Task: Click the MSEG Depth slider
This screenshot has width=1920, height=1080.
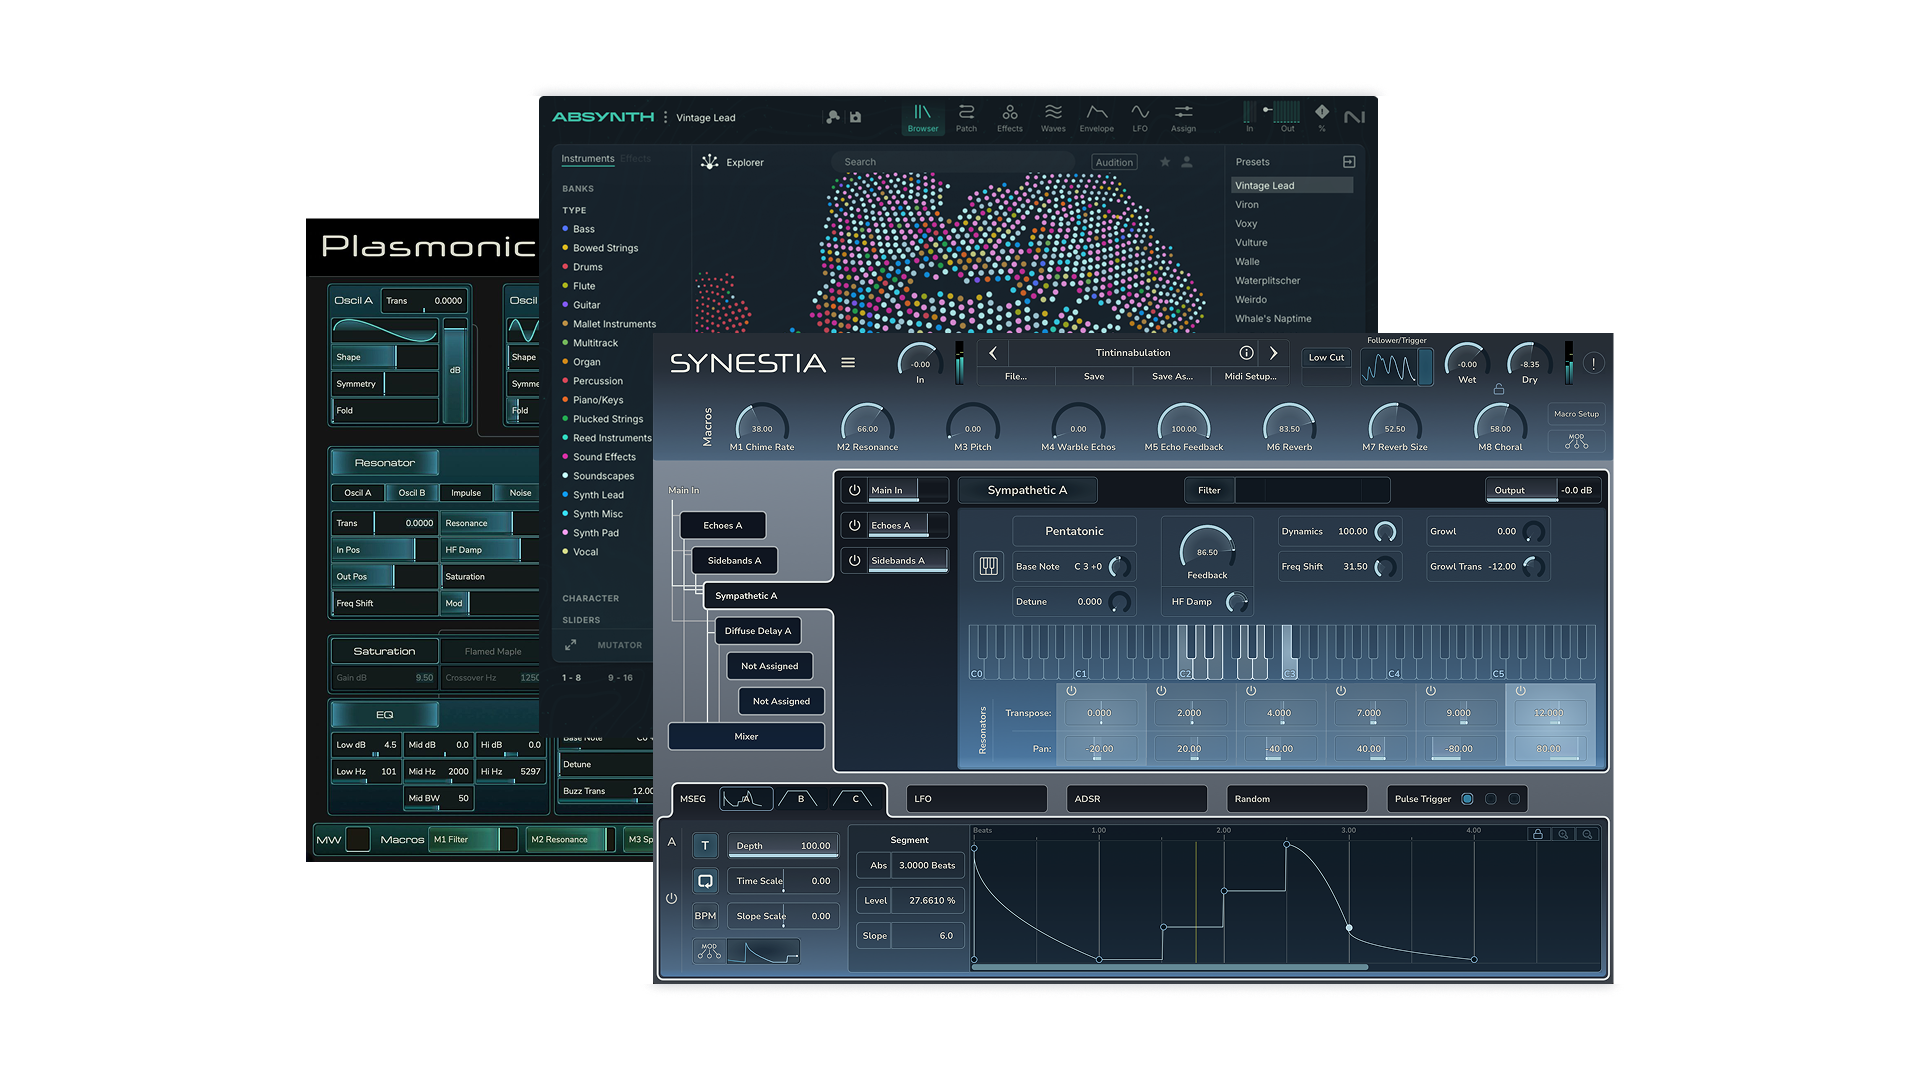Action: pyautogui.click(x=782, y=846)
